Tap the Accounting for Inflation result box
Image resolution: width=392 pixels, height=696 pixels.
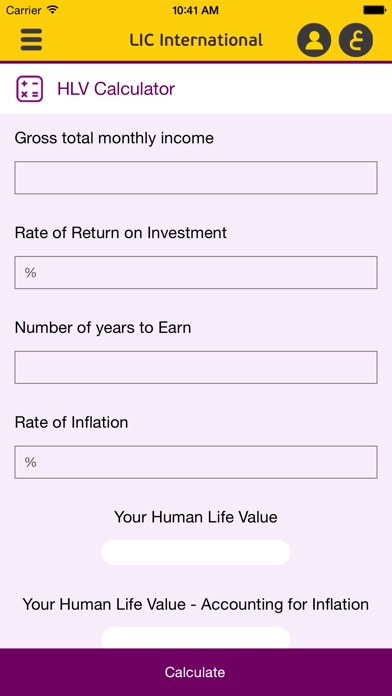196,637
